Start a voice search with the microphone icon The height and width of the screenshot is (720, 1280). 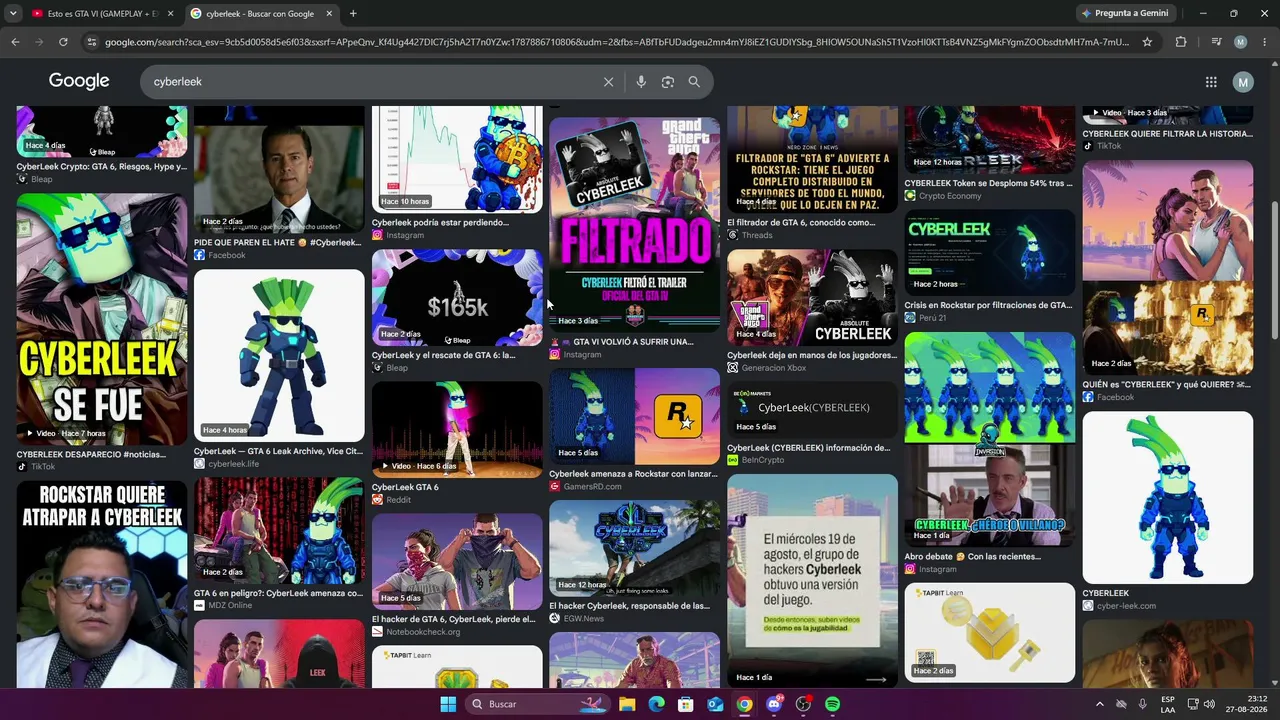click(x=641, y=82)
